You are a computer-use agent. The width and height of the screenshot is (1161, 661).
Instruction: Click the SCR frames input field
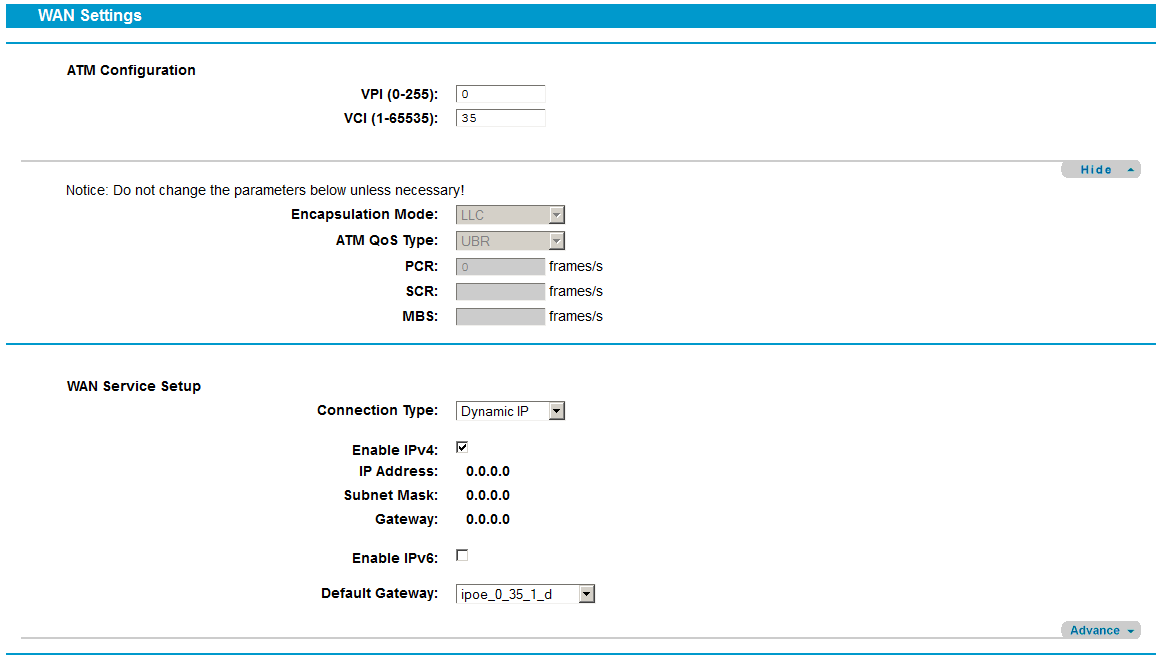[x=499, y=291]
